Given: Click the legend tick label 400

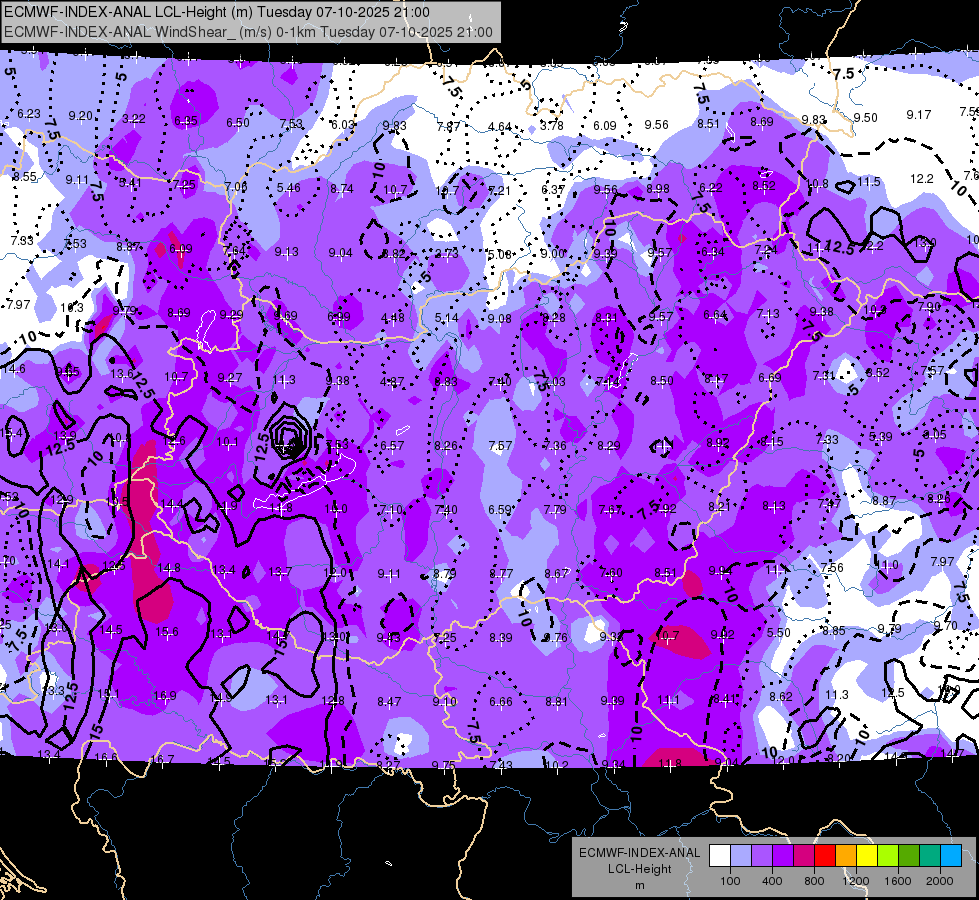Looking at the screenshot, I should tap(772, 881).
